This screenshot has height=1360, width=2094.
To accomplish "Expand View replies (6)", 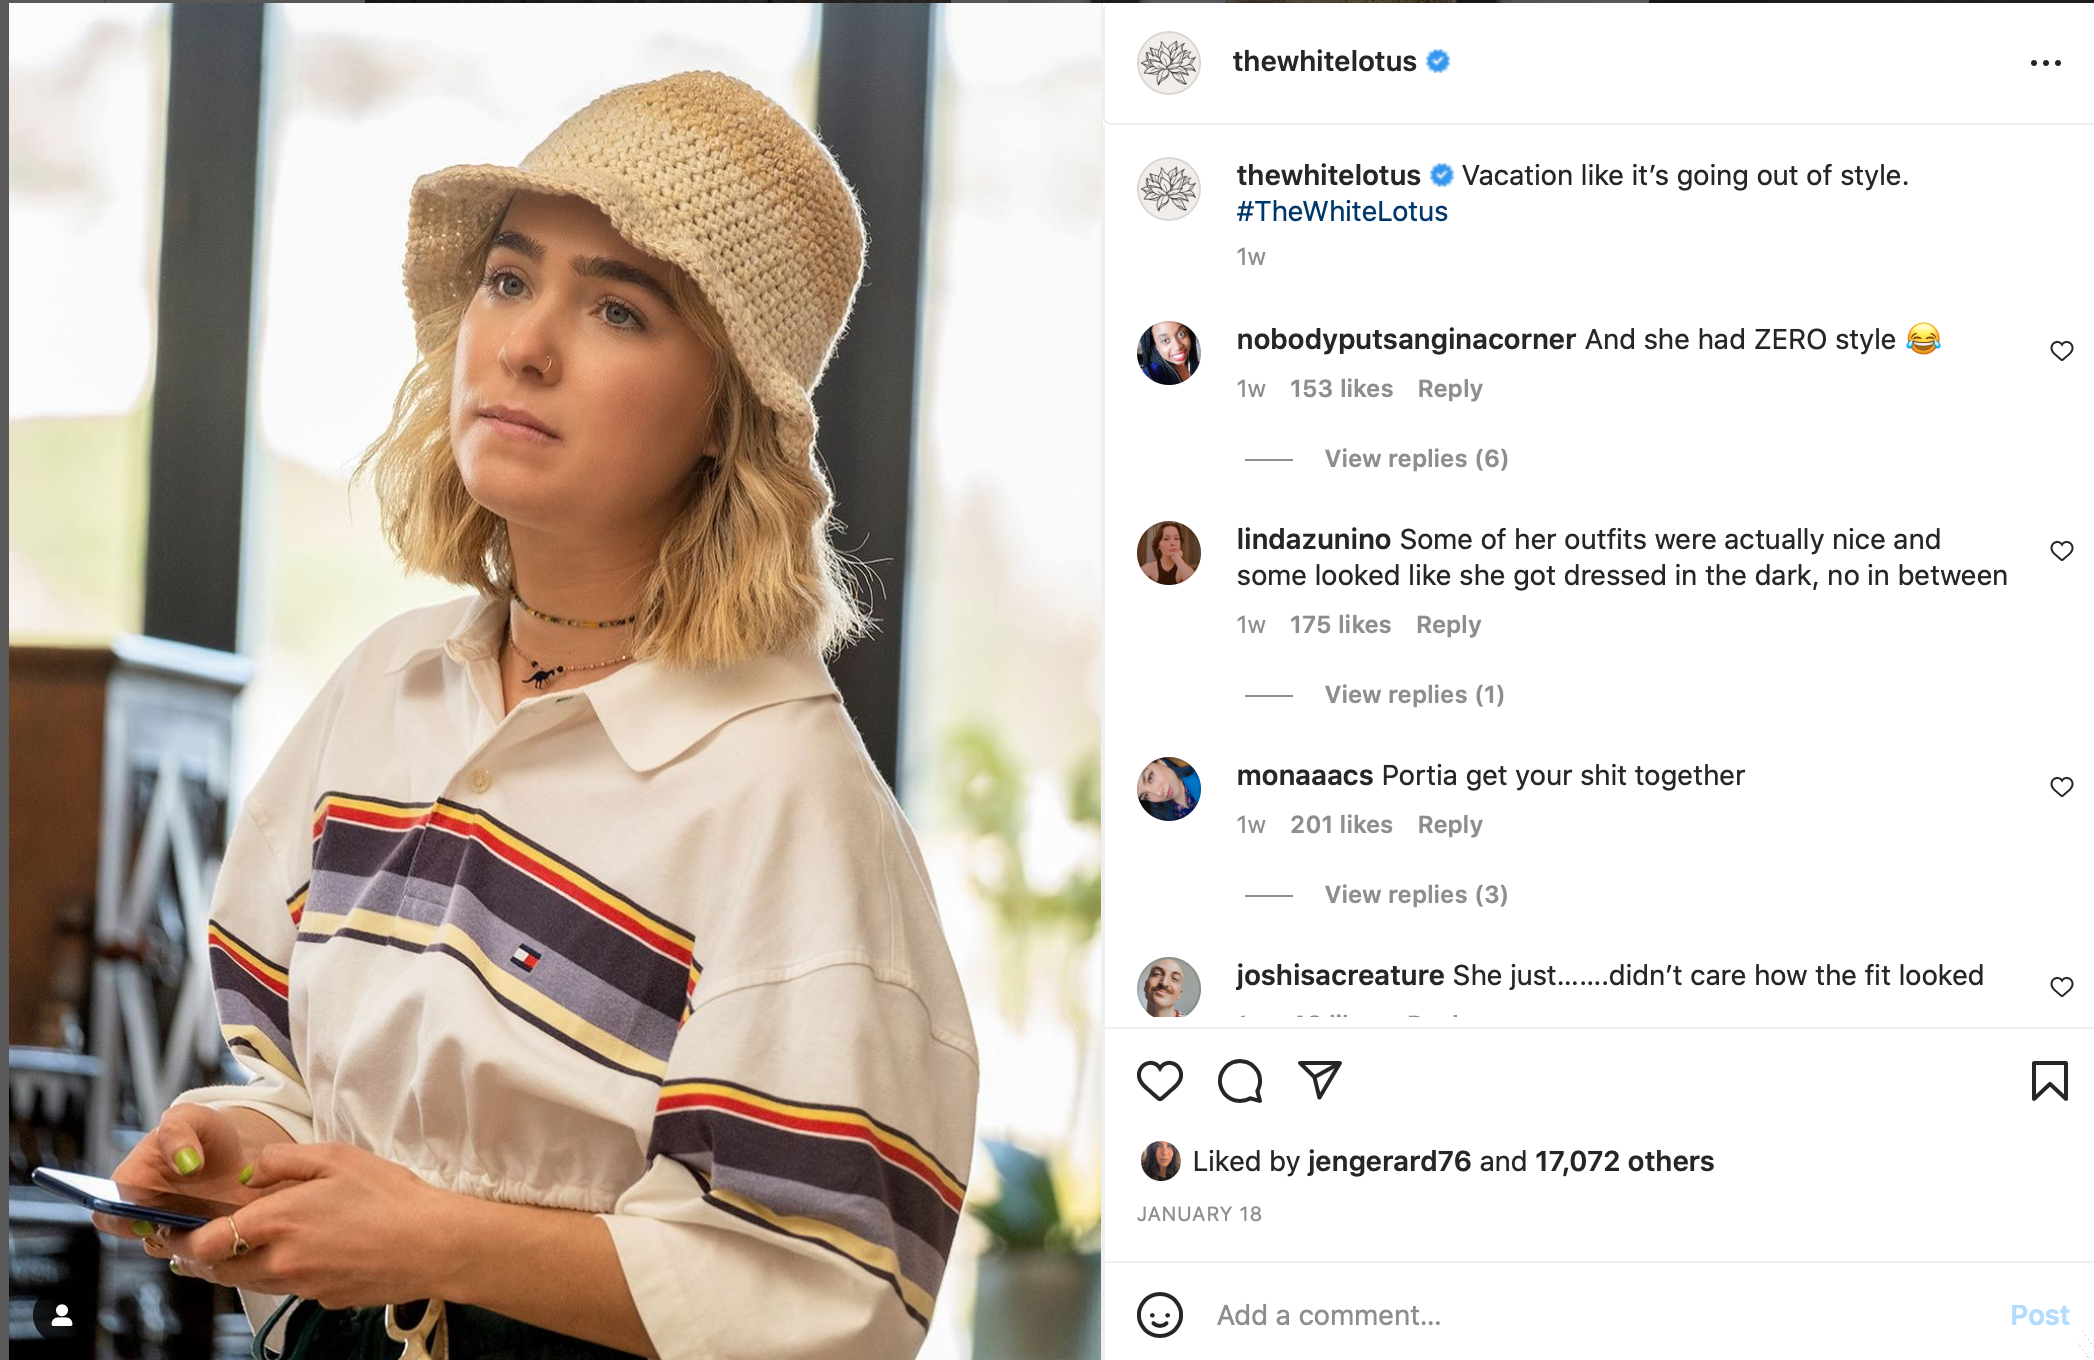I will (x=1416, y=459).
